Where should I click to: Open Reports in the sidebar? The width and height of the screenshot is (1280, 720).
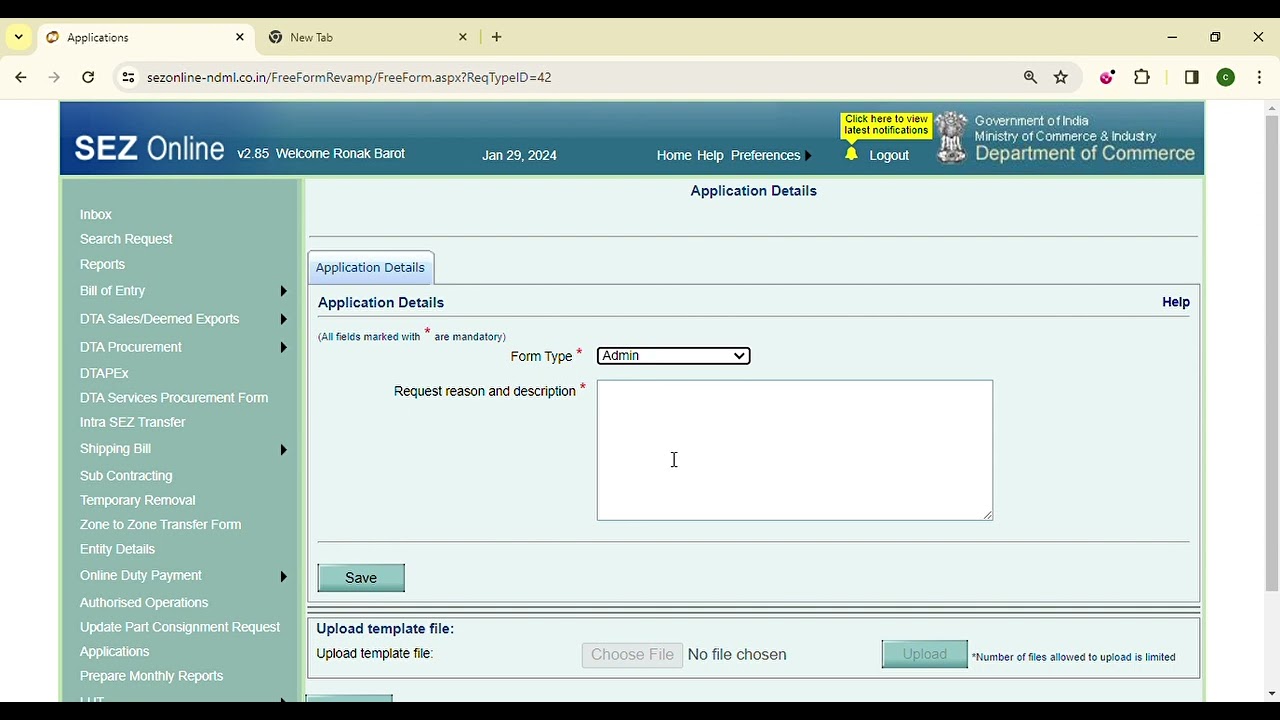tap(102, 265)
